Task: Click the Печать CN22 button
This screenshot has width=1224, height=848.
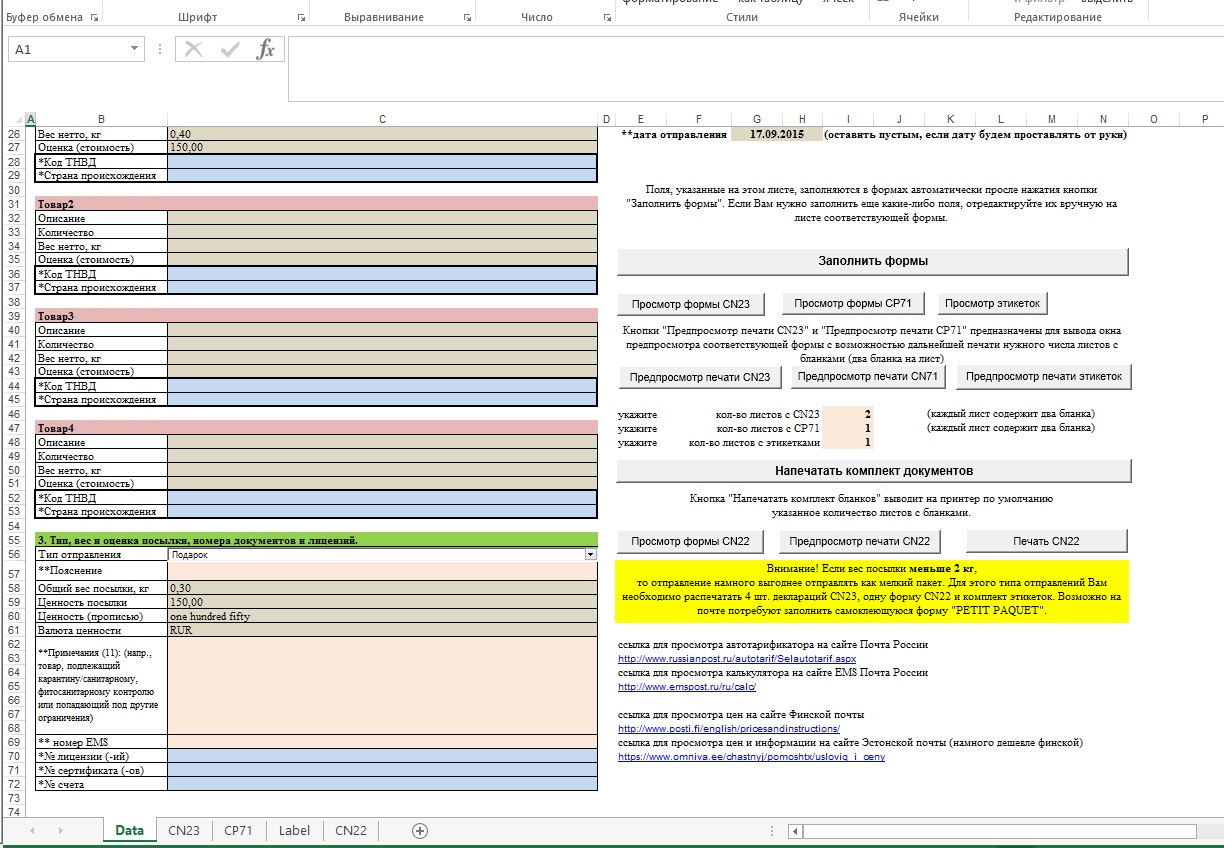Action: [1045, 541]
